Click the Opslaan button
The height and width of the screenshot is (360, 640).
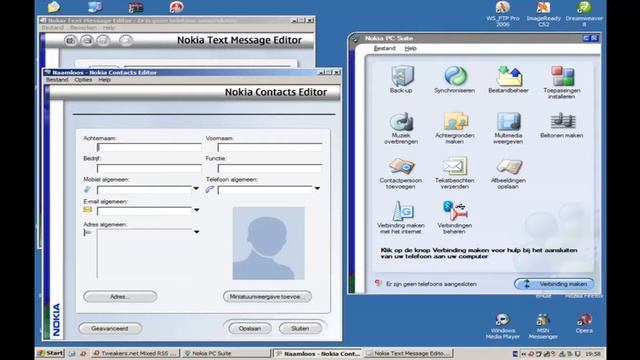pos(250,329)
